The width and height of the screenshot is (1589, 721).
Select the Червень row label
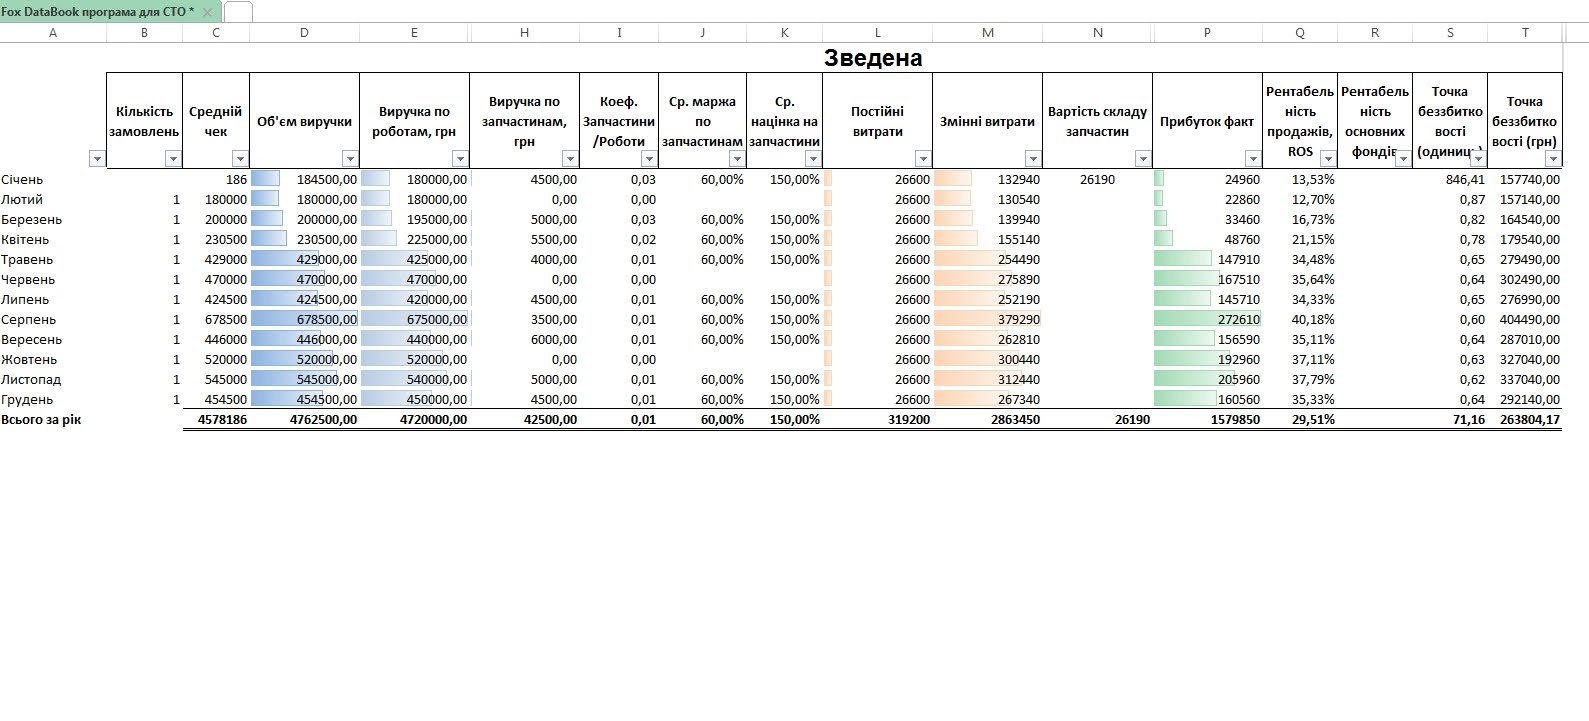[x=28, y=280]
